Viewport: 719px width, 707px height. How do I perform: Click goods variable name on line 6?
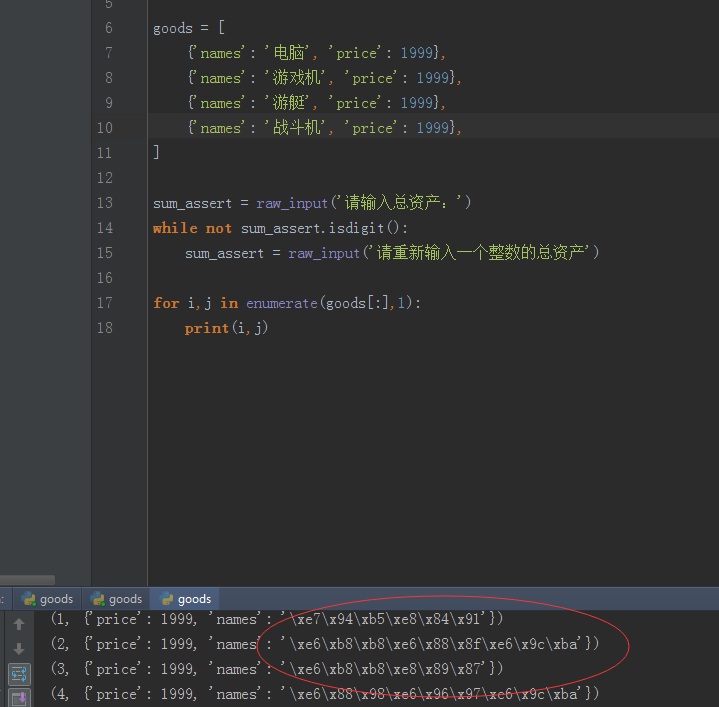[172, 28]
